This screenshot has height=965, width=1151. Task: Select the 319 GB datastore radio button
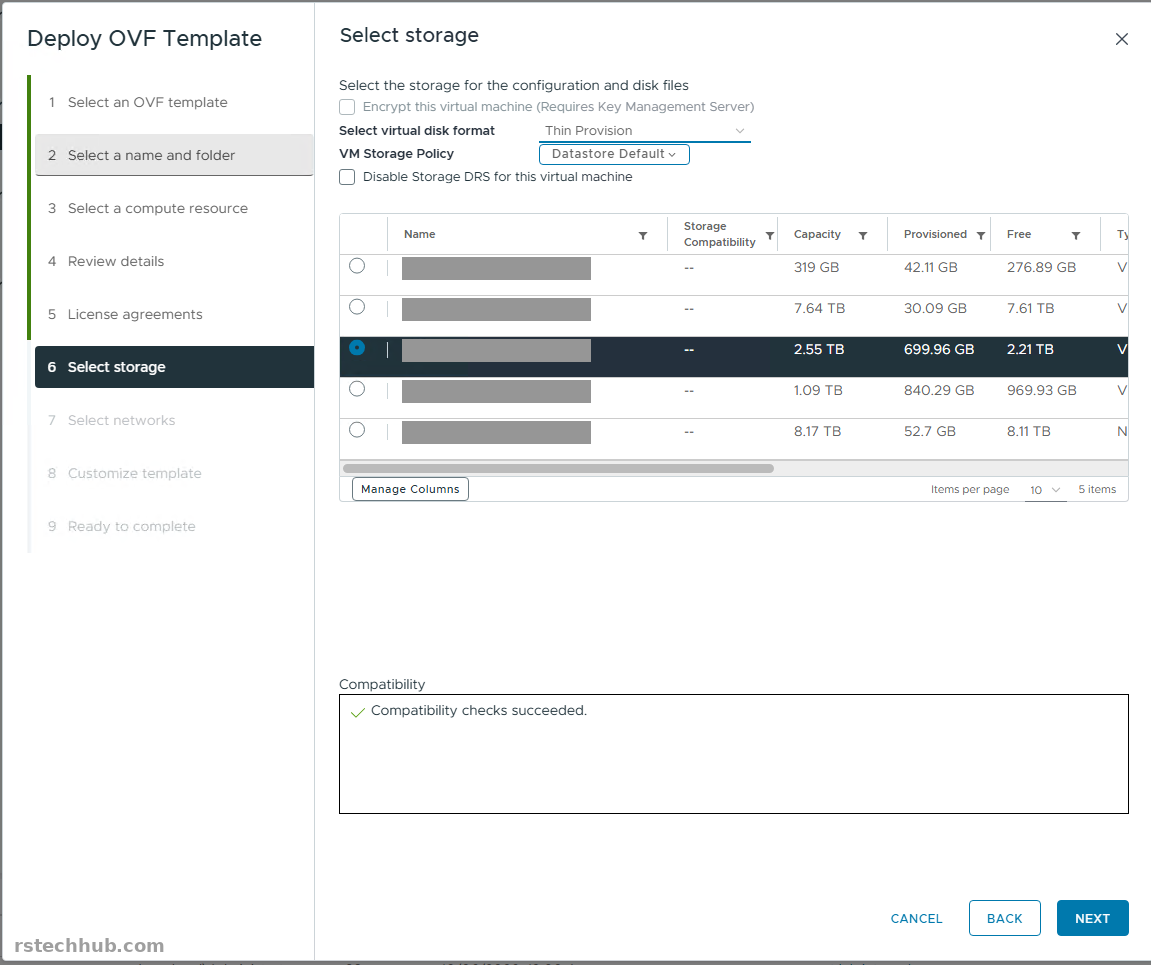tap(357, 266)
